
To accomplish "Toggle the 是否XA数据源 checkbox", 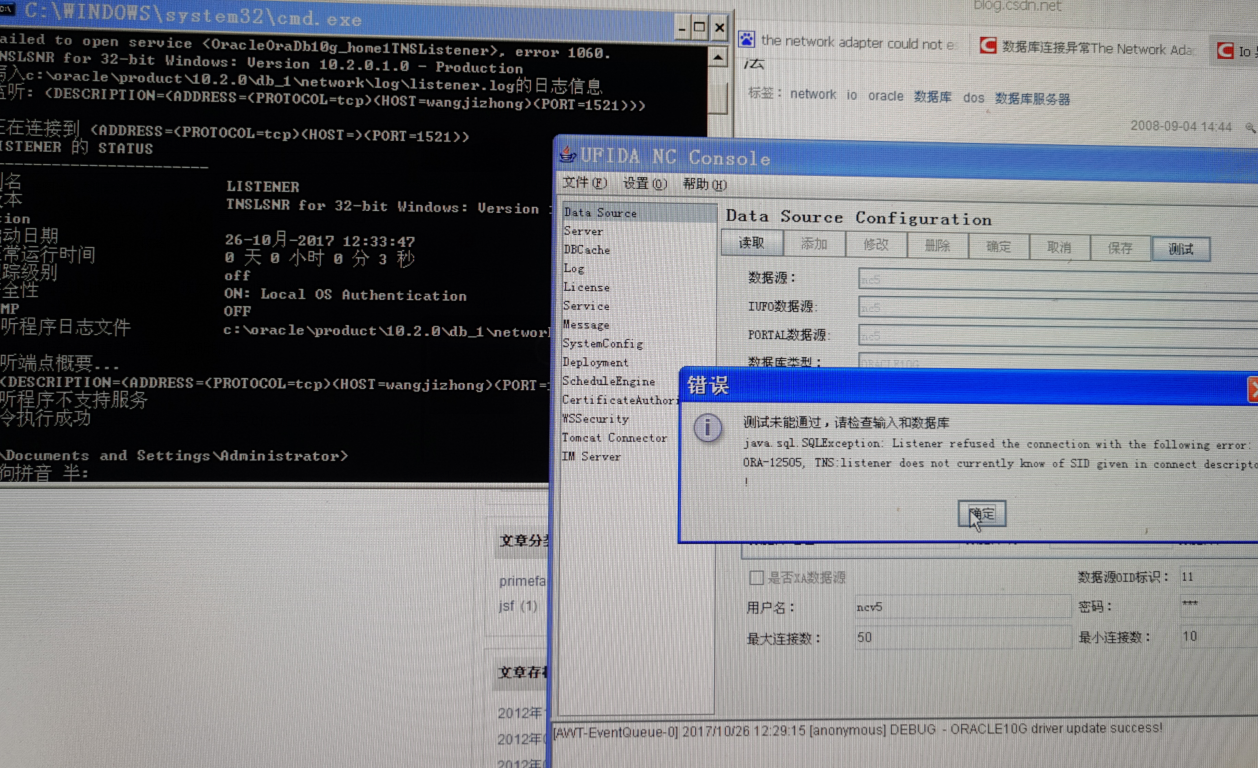I will pyautogui.click(x=757, y=577).
